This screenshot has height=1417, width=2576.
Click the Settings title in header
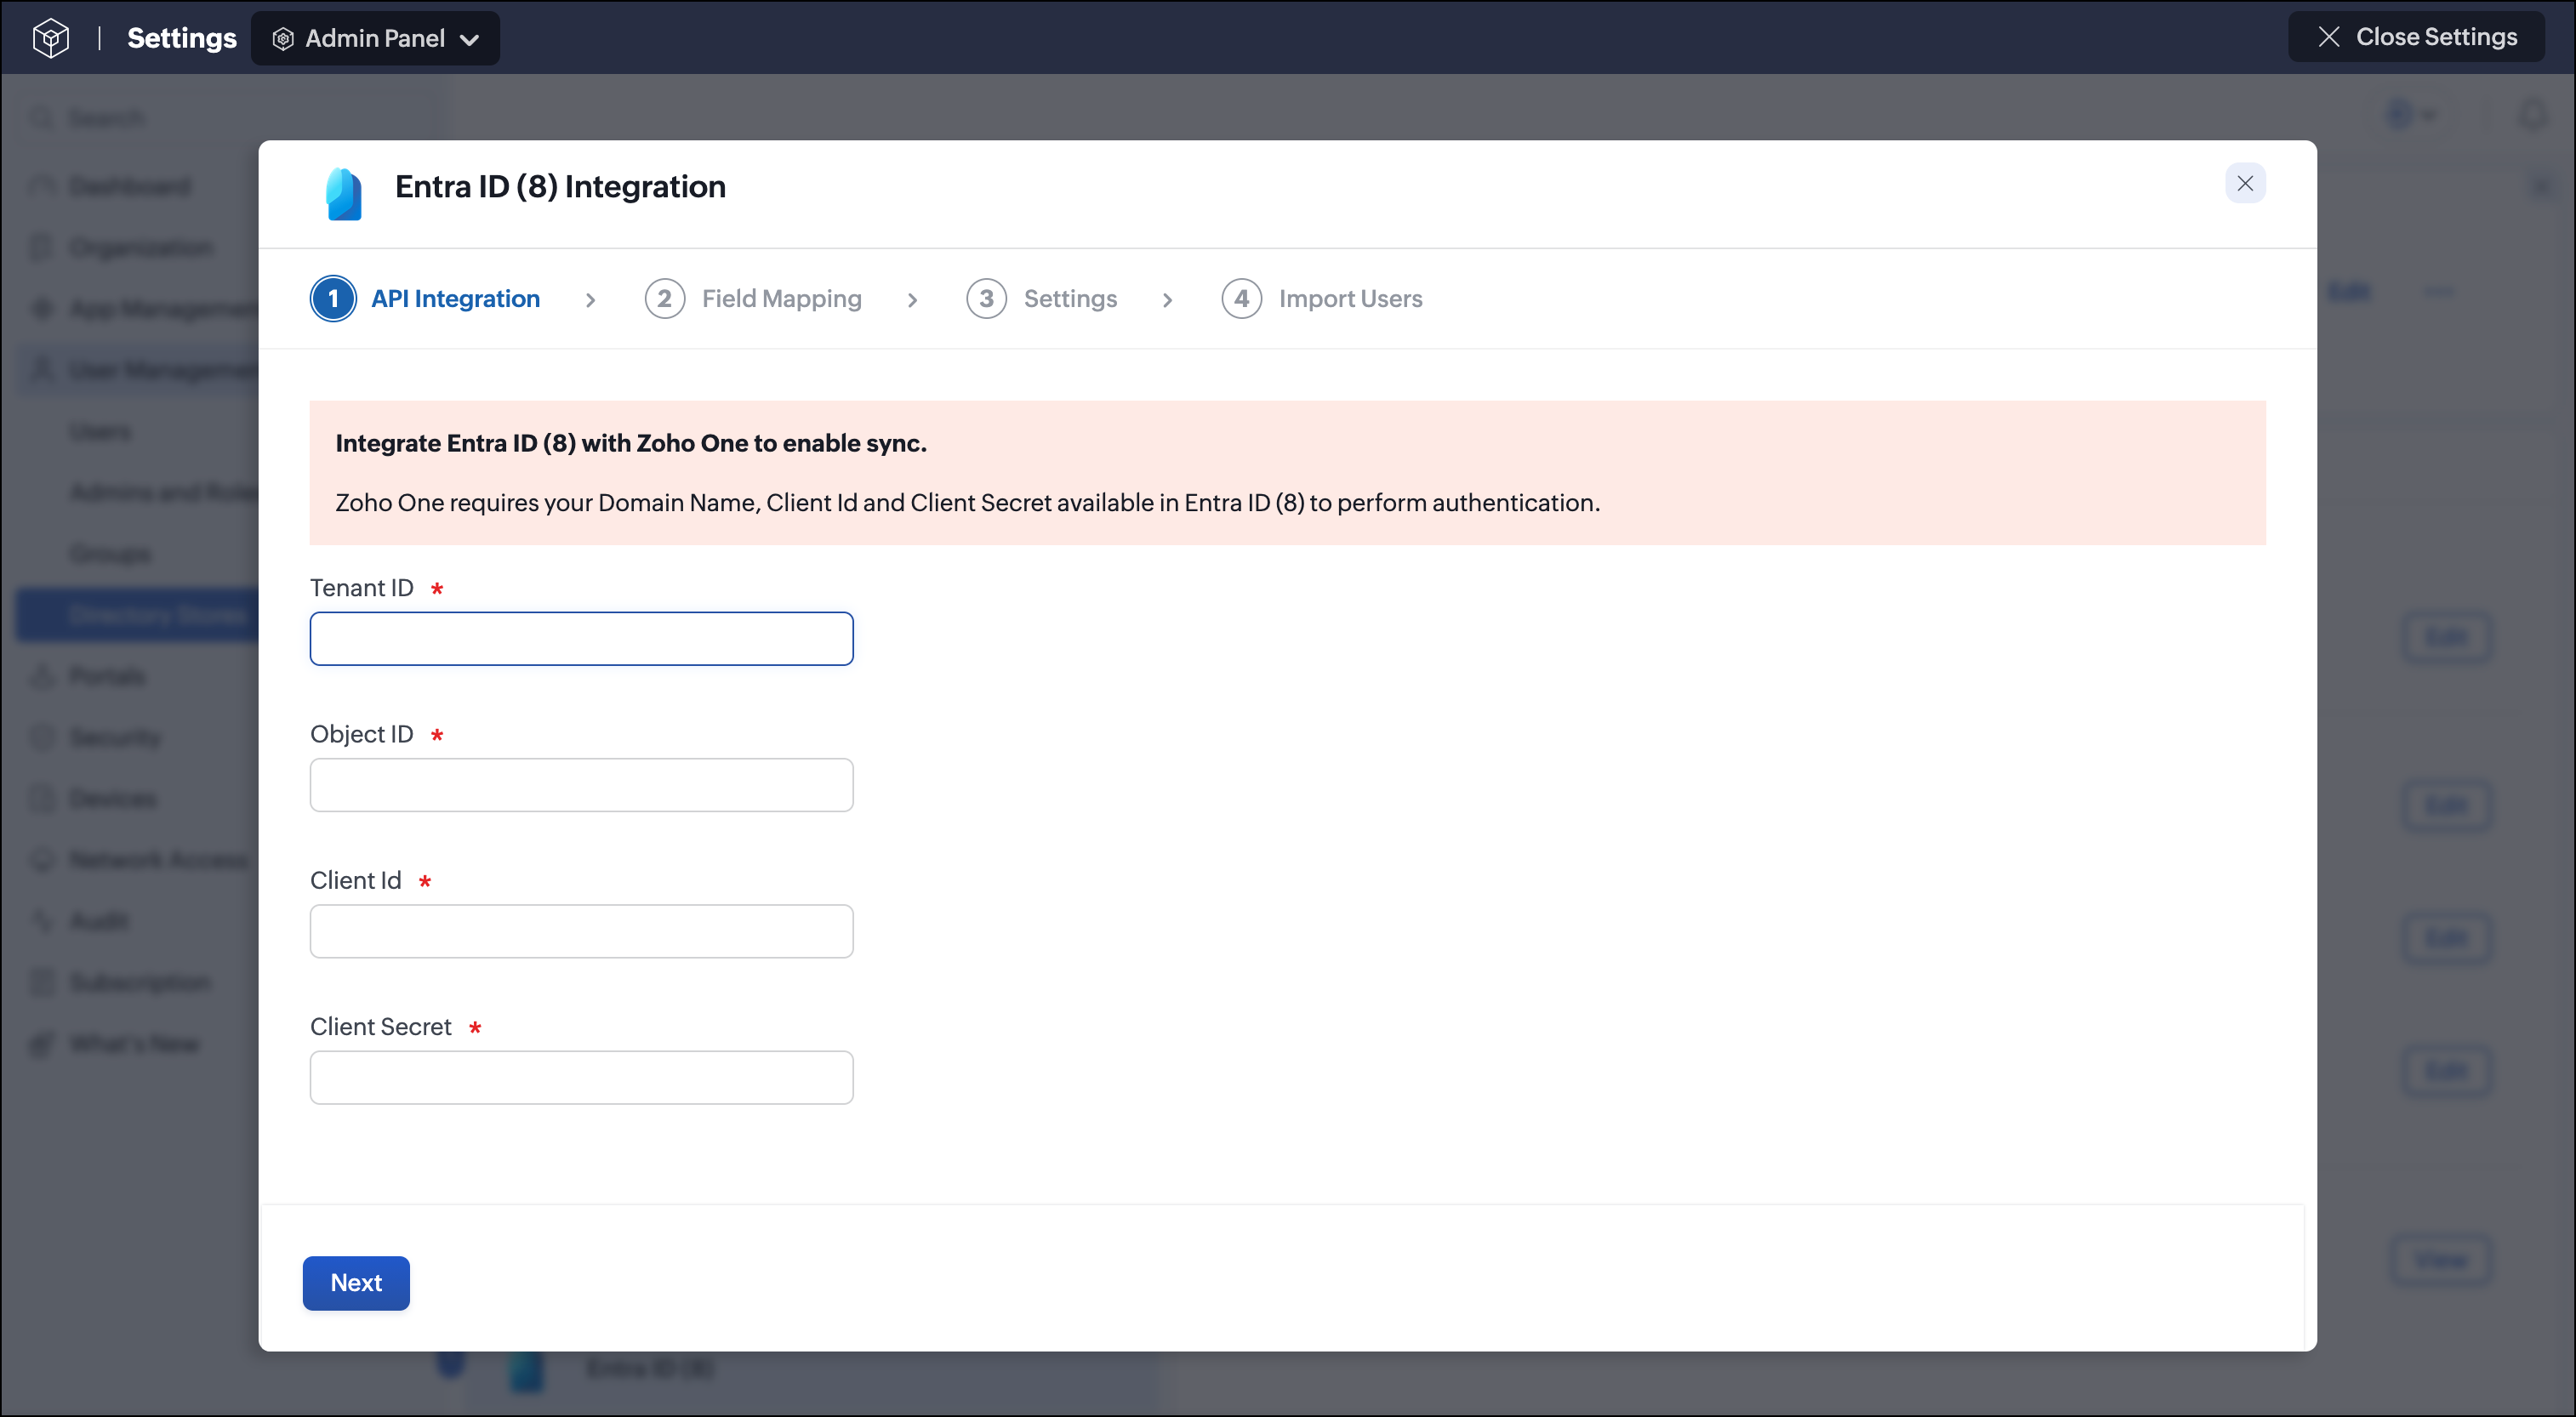click(x=182, y=38)
